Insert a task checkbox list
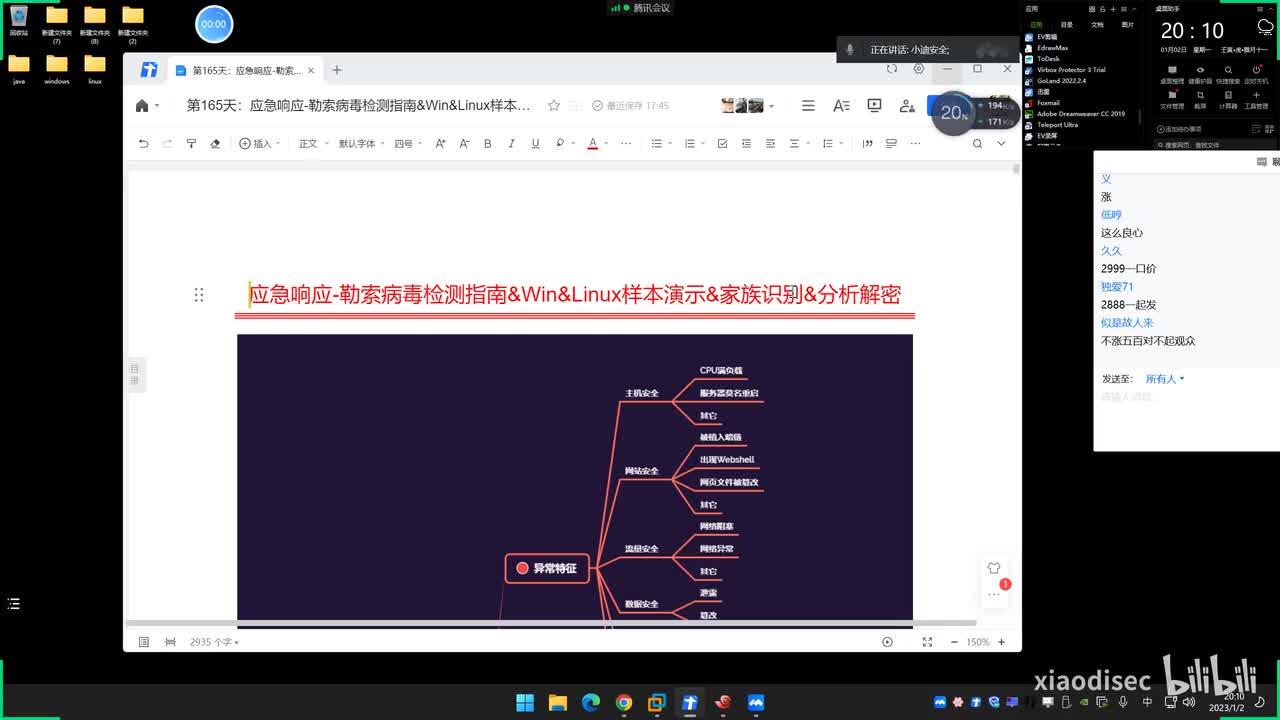1280x720 pixels. point(722,144)
